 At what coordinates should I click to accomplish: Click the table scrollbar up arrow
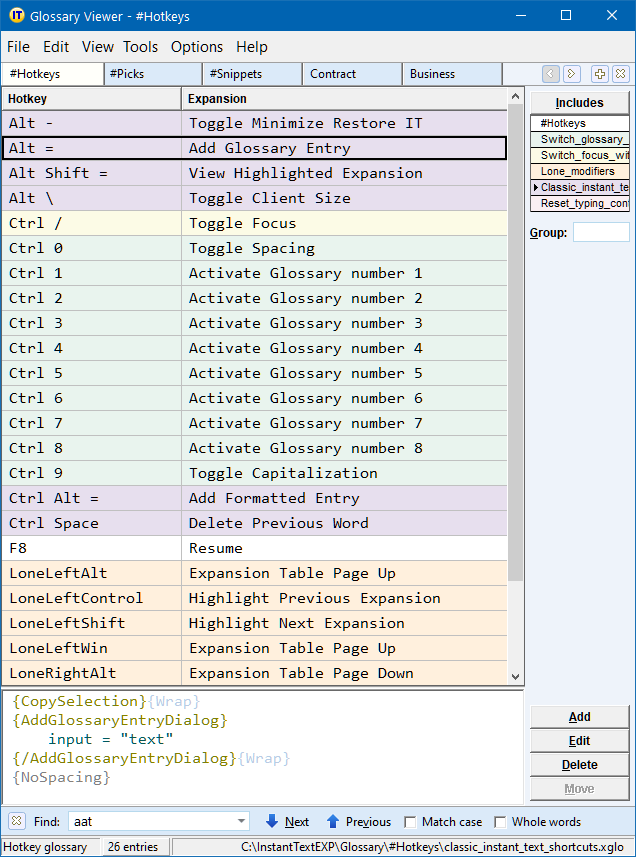coord(515,97)
